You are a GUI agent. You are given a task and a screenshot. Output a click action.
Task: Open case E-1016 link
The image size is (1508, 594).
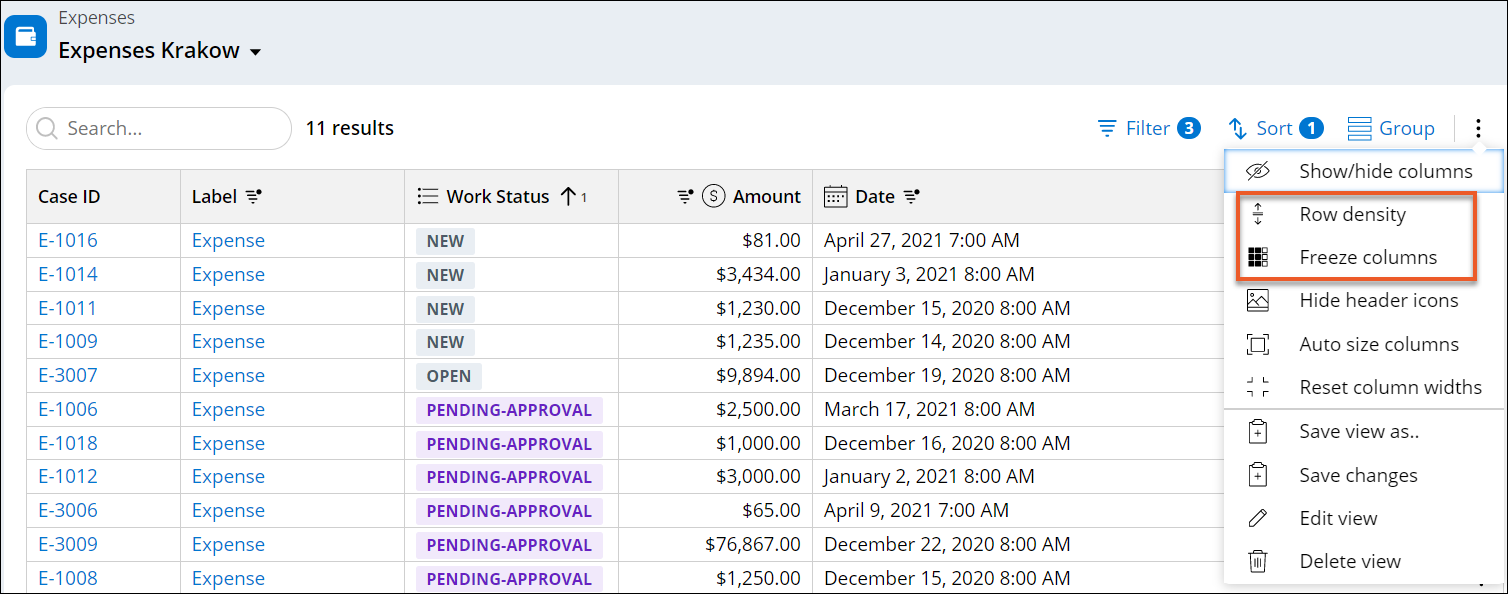coord(68,240)
